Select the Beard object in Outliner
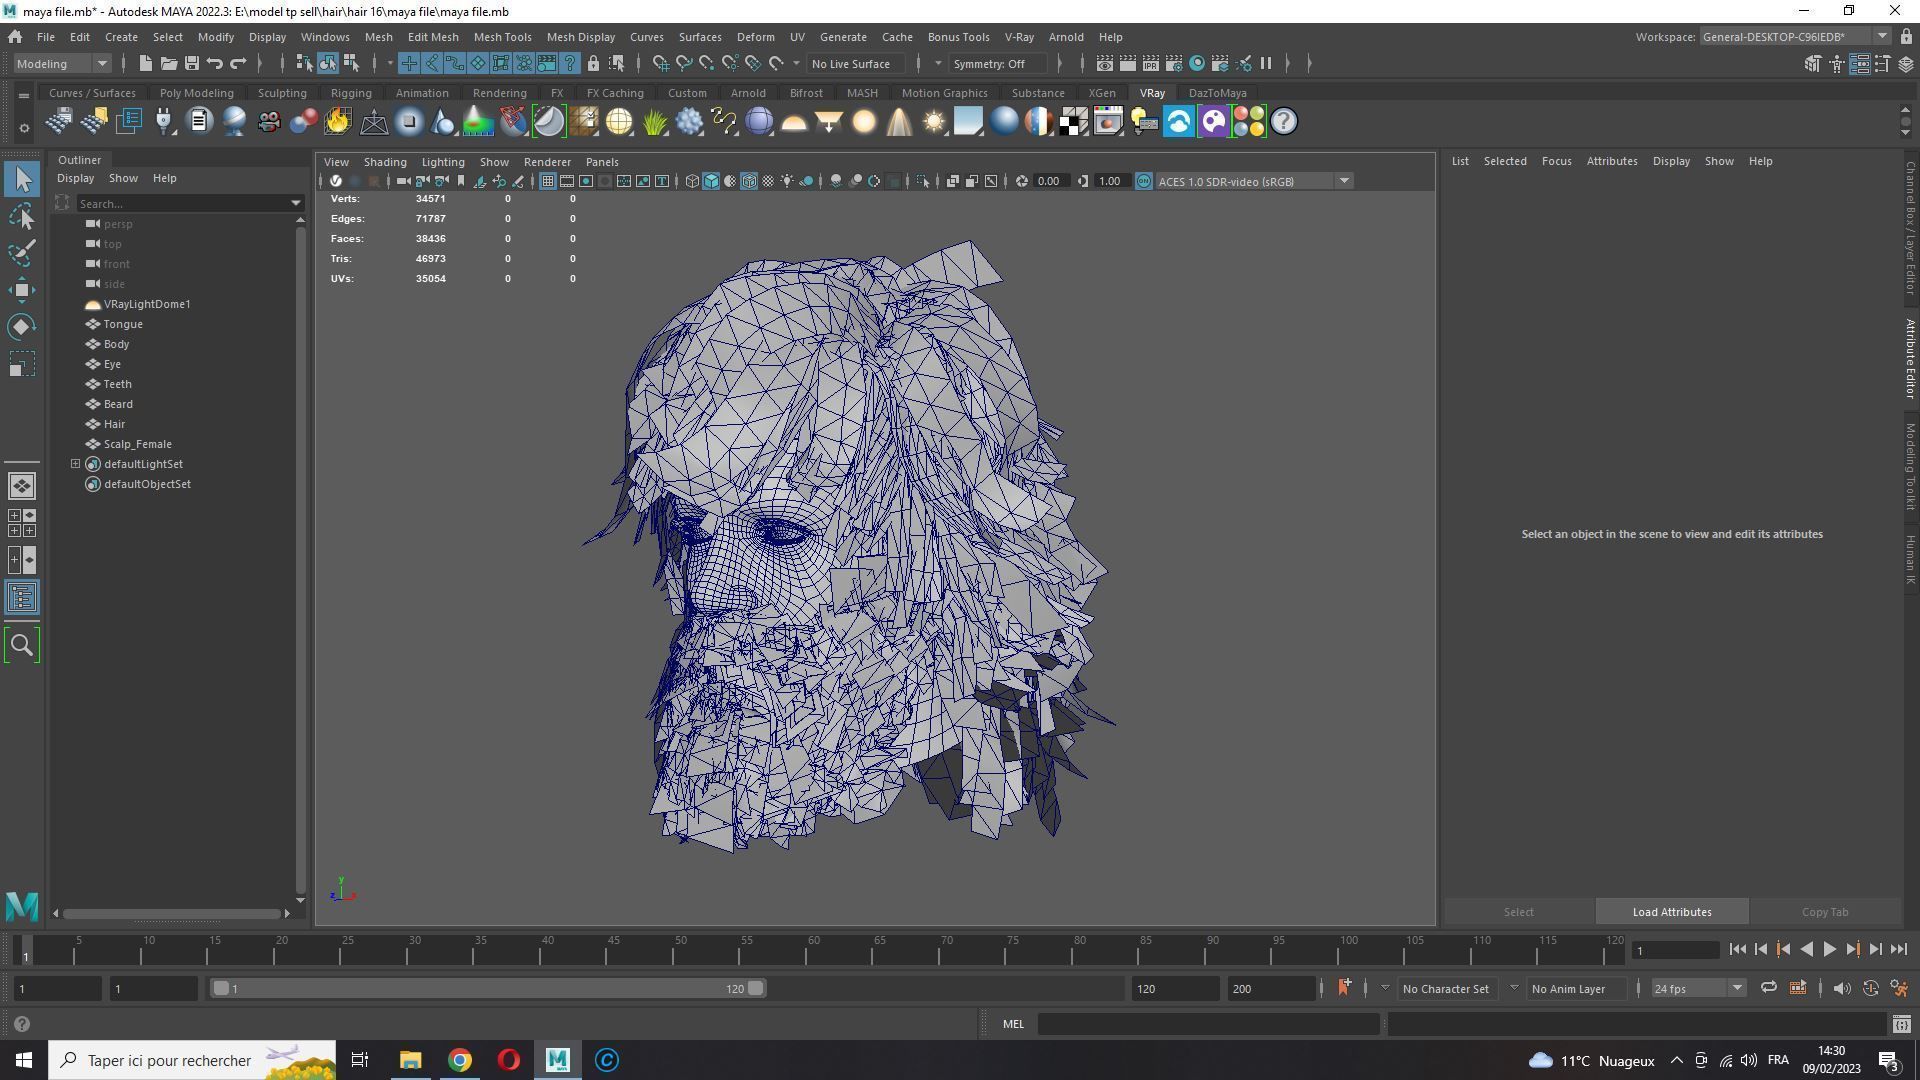Screen dimensions: 1920x1080 (x=118, y=404)
